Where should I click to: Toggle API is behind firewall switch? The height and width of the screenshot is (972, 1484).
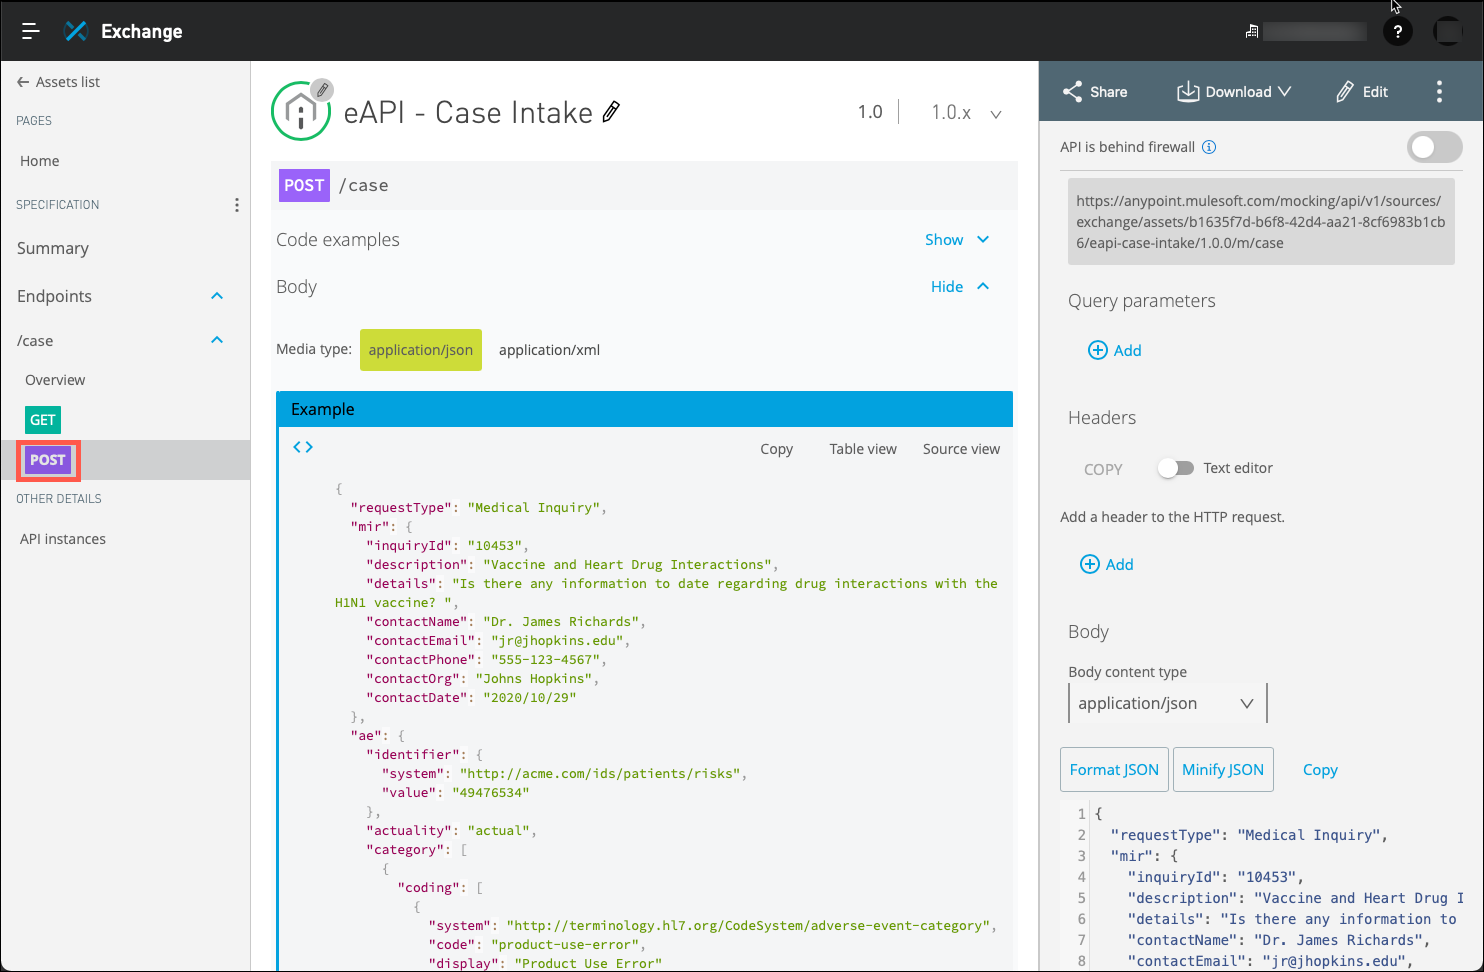click(1434, 147)
